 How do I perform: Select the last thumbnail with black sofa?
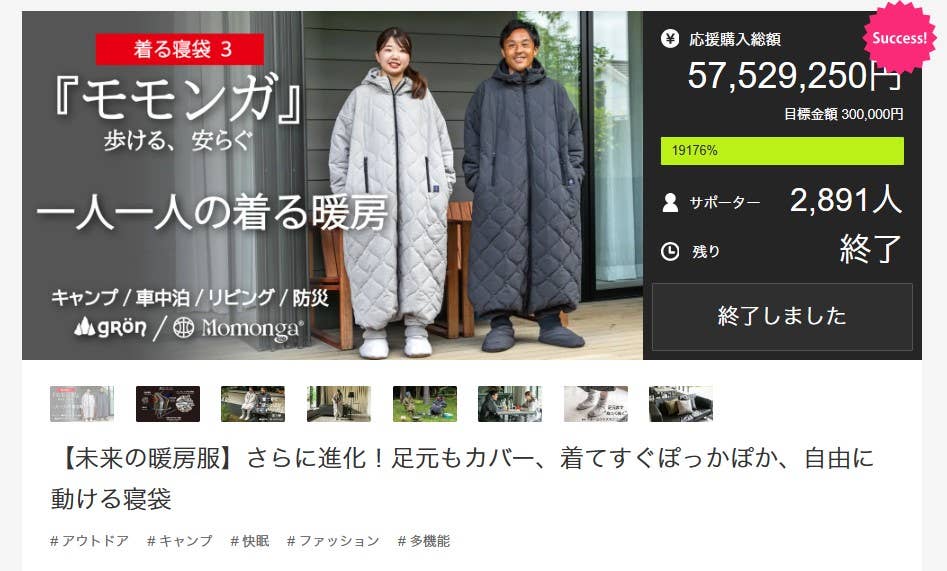[x=681, y=404]
